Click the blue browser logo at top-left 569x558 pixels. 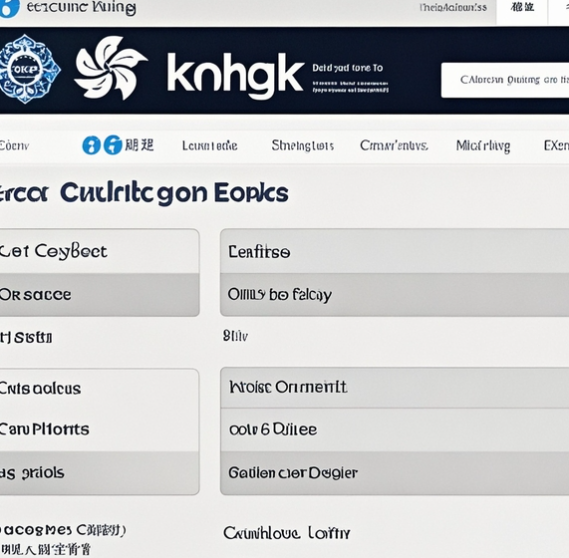pyautogui.click(x=9, y=8)
